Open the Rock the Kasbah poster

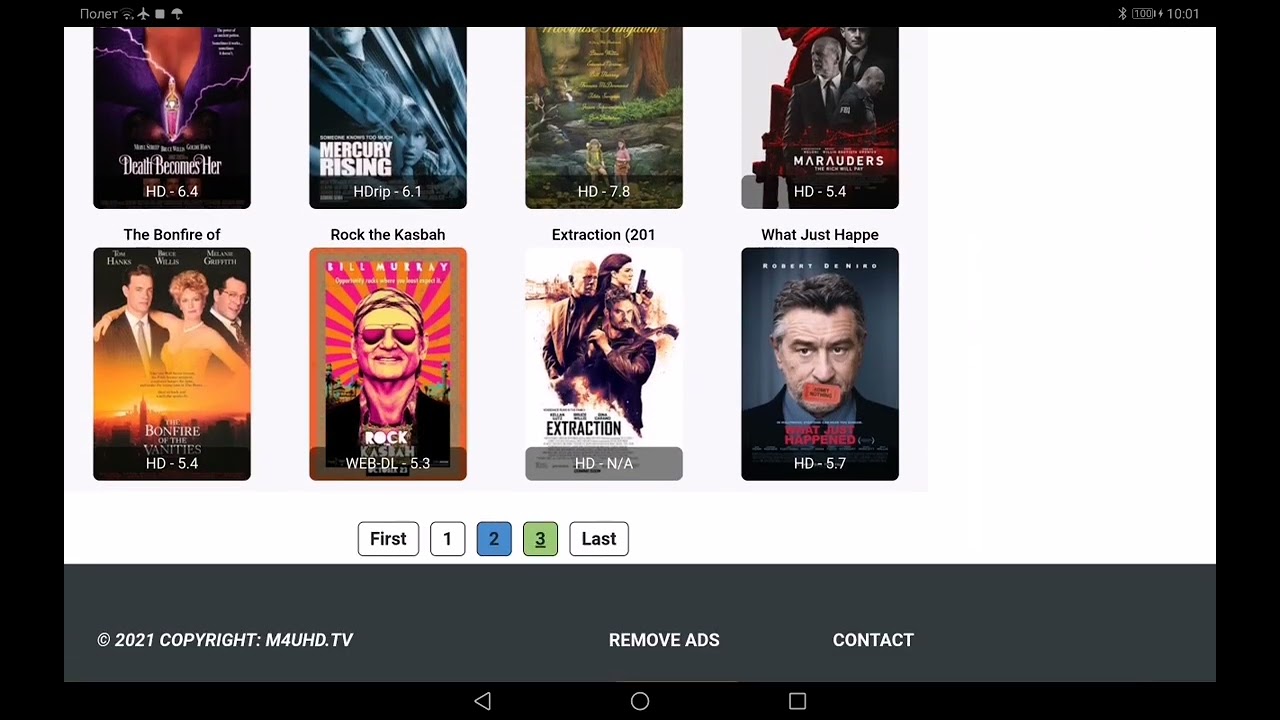click(388, 364)
